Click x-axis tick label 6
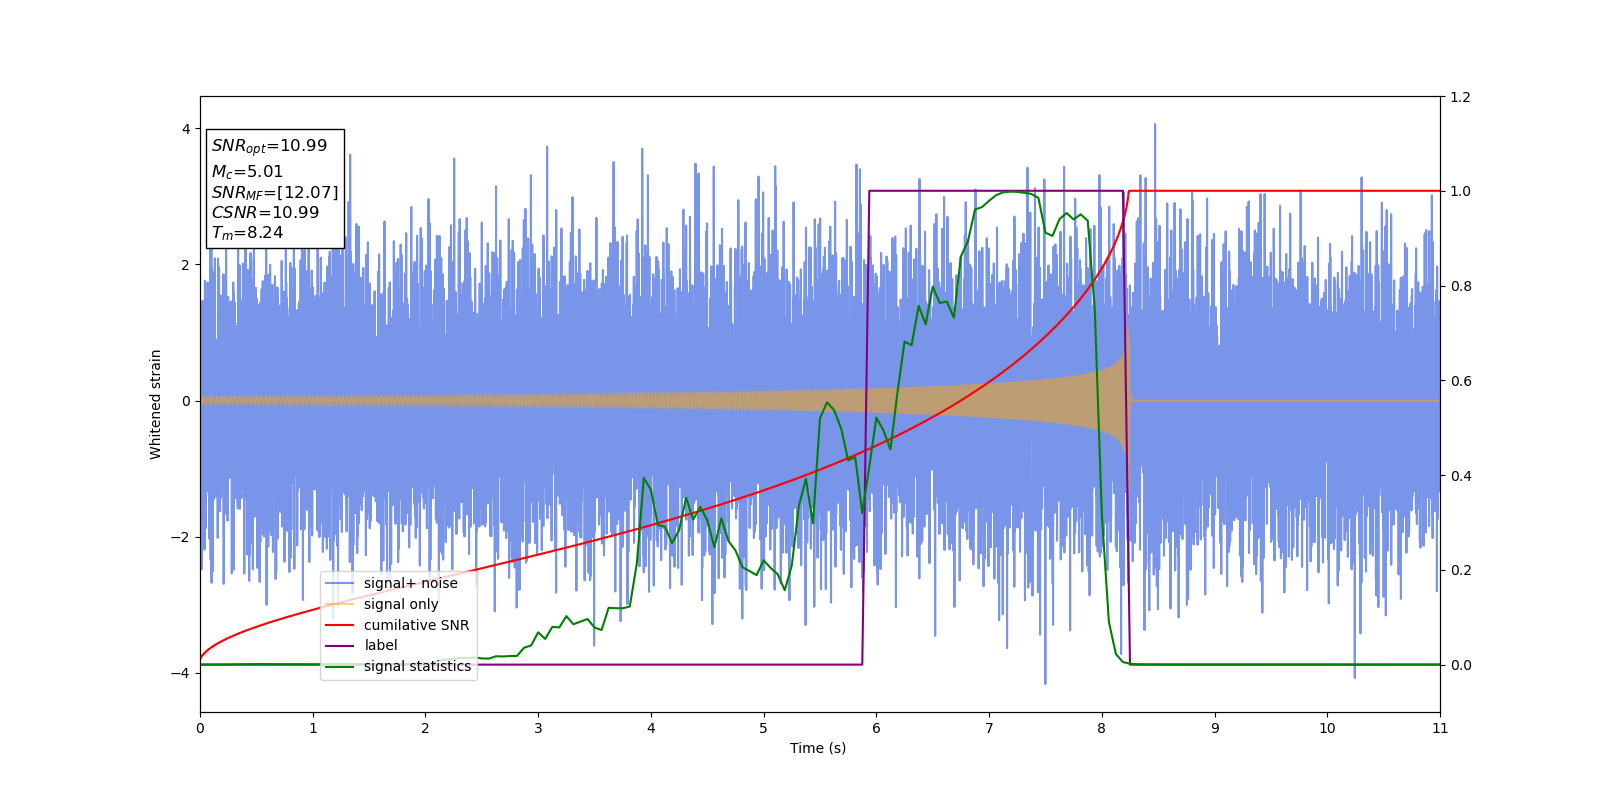This screenshot has width=1600, height=800. click(876, 728)
